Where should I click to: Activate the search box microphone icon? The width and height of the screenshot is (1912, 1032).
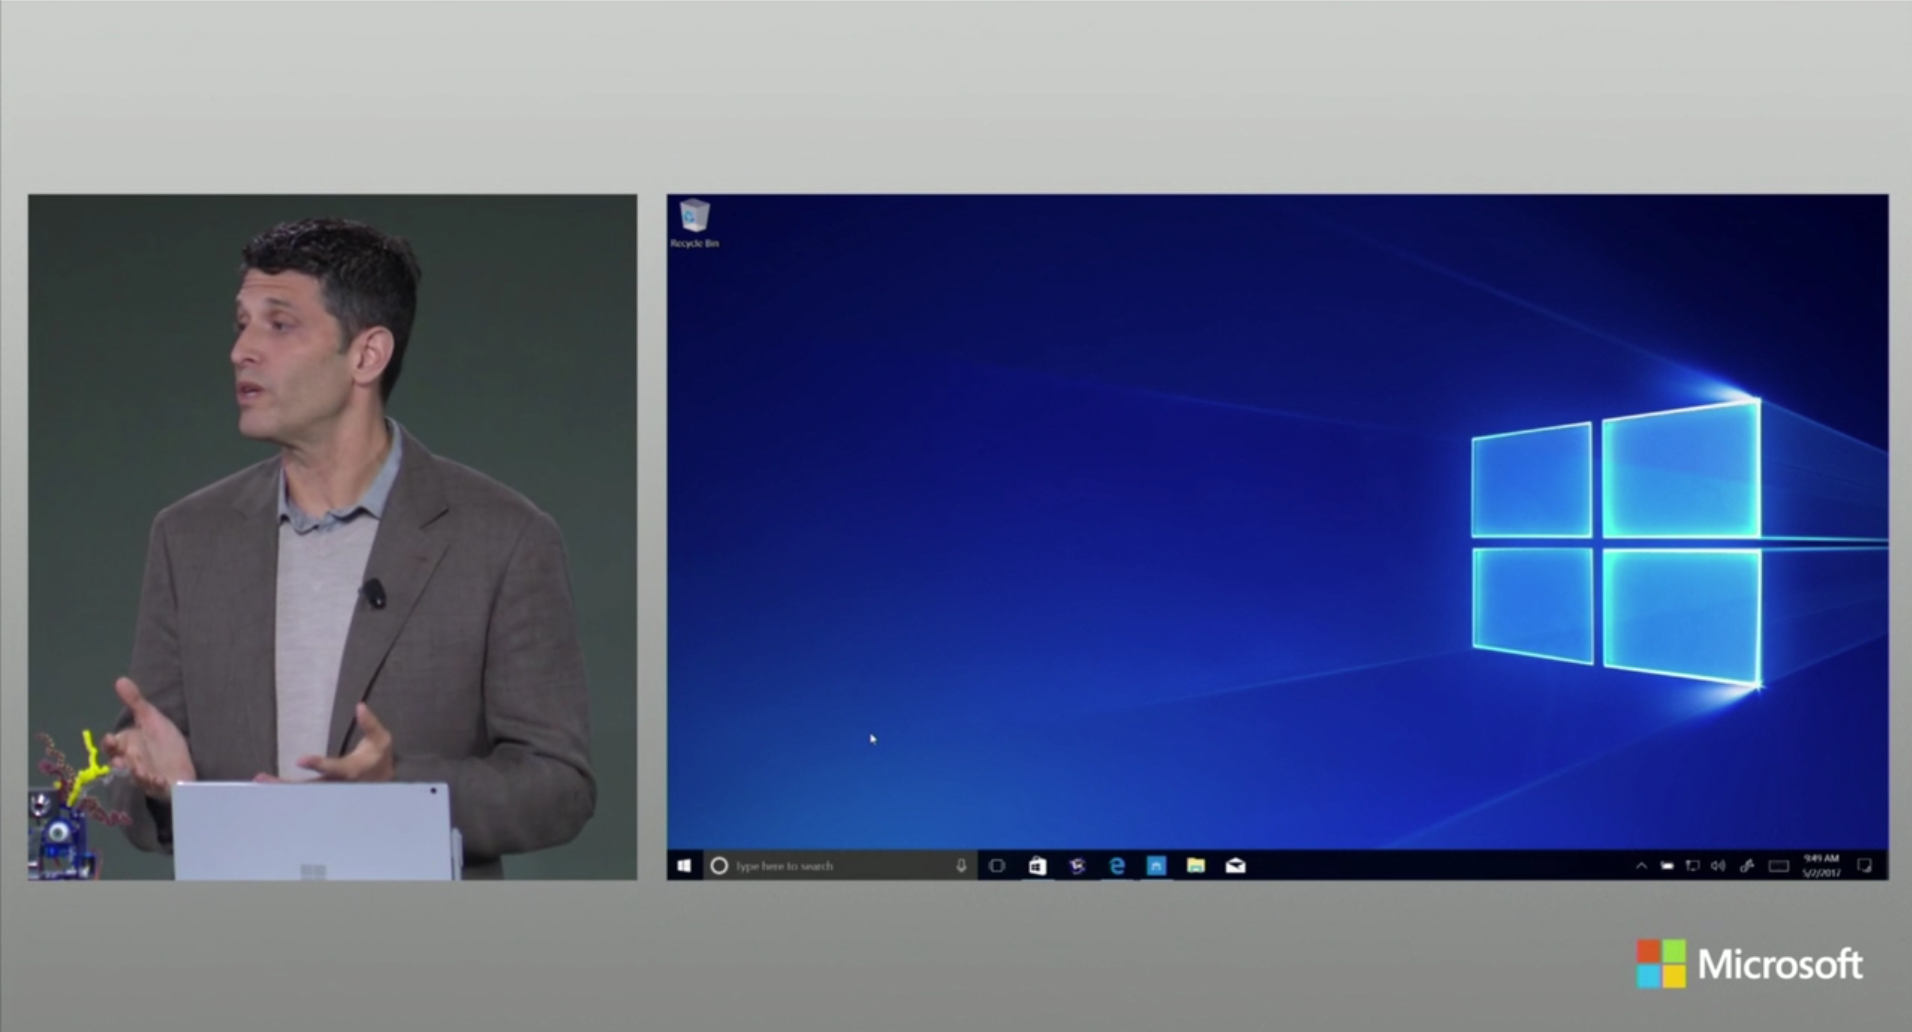coord(961,866)
